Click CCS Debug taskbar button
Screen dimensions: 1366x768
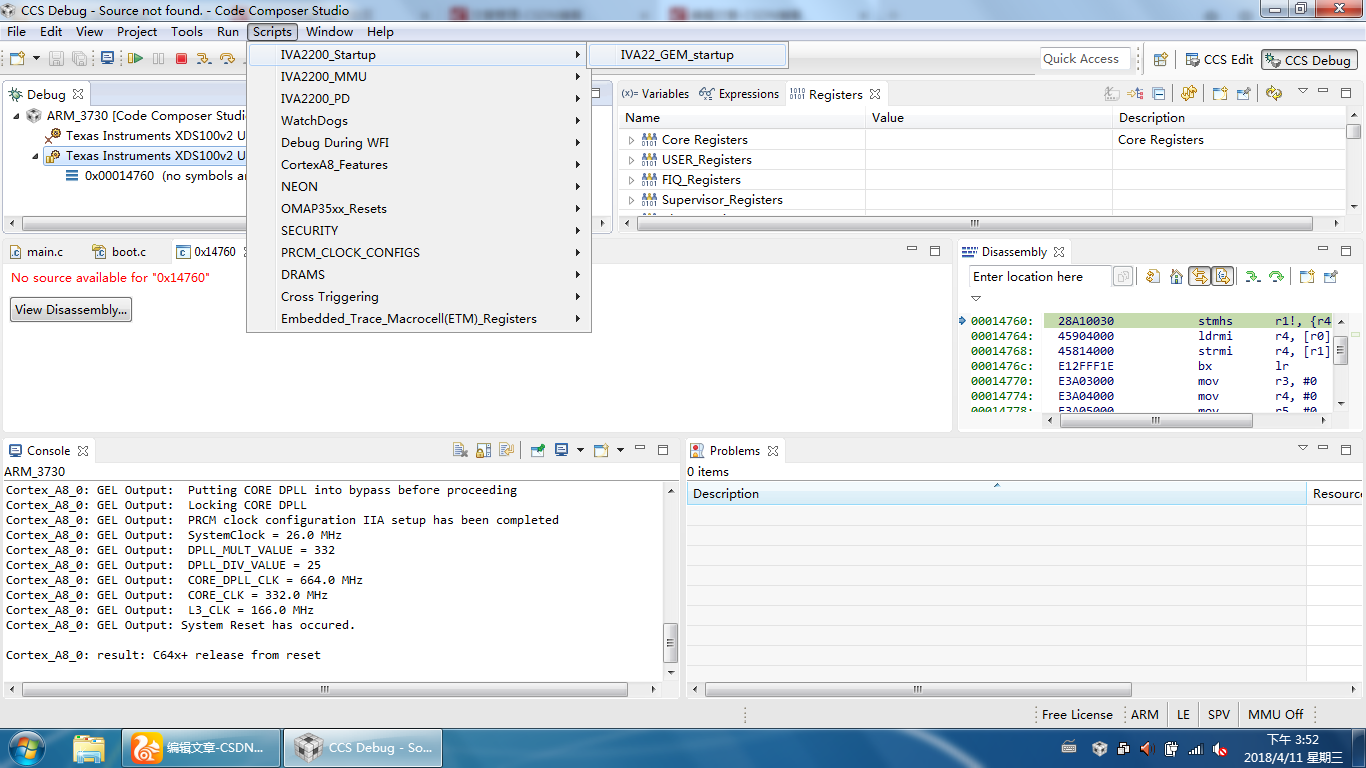coord(363,747)
